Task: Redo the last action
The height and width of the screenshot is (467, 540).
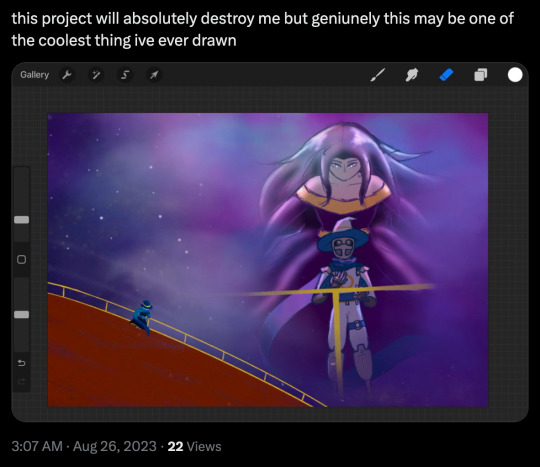Action: coord(21,381)
